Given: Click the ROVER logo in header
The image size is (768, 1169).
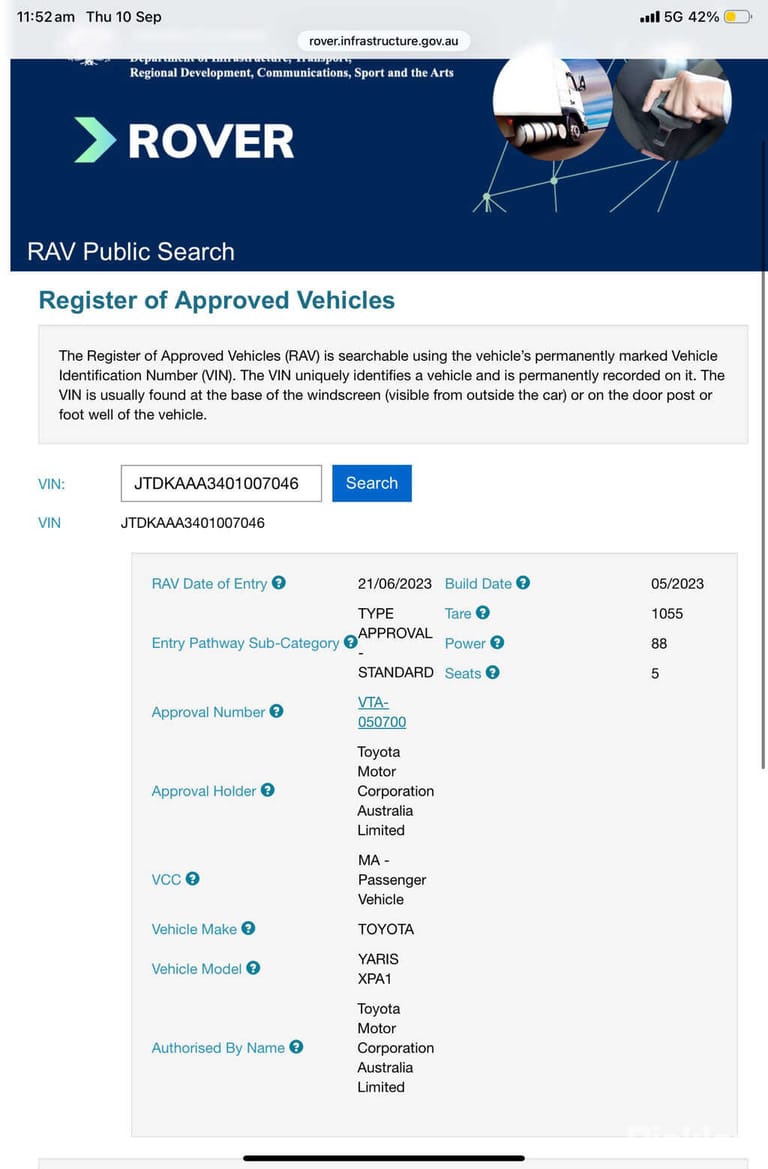Looking at the screenshot, I should point(184,140).
